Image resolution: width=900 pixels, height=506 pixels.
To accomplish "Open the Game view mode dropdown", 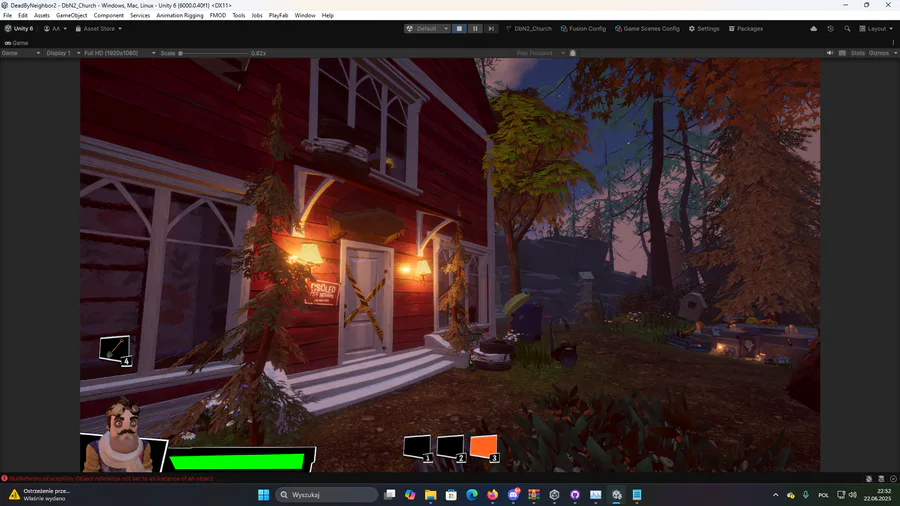I will pos(21,53).
